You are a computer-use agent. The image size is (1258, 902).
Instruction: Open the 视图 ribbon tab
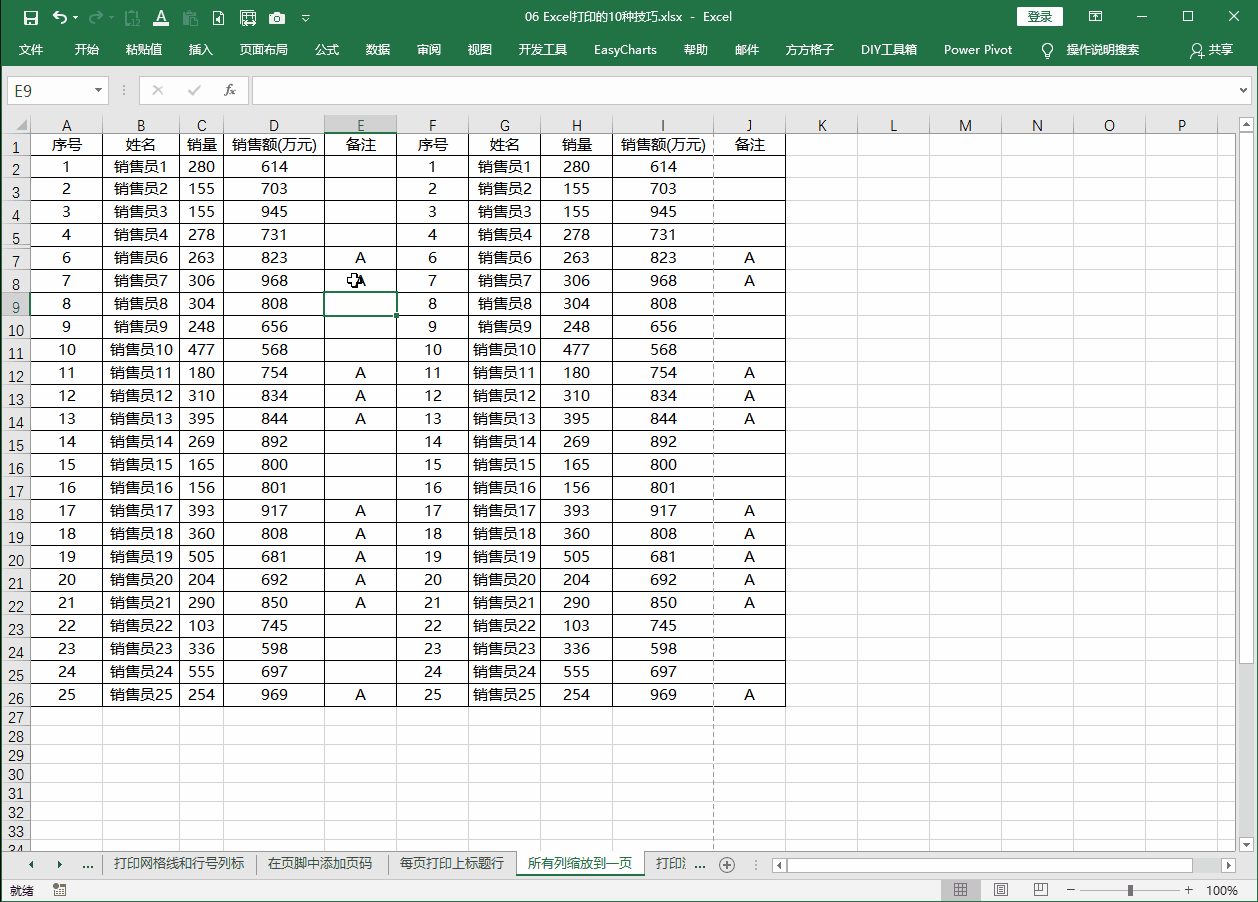[x=480, y=50]
